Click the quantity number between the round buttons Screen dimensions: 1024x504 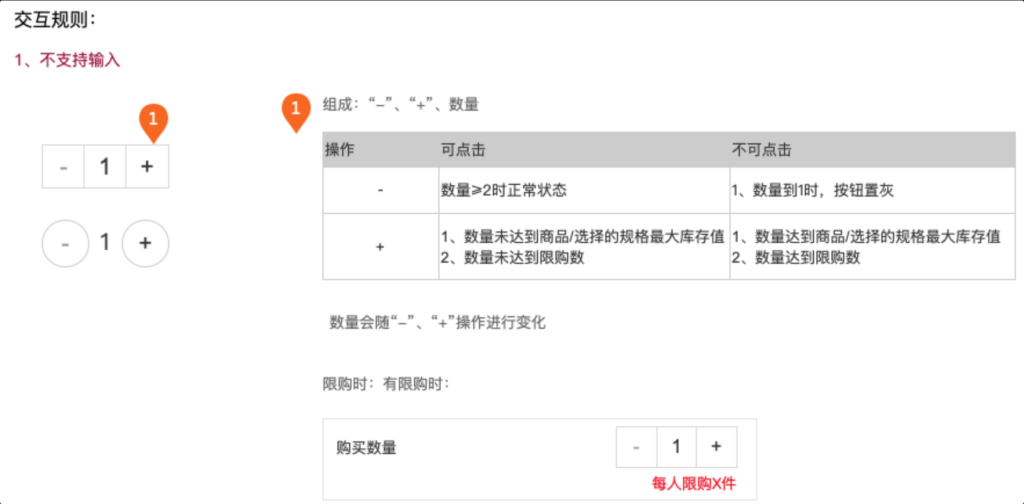105,242
